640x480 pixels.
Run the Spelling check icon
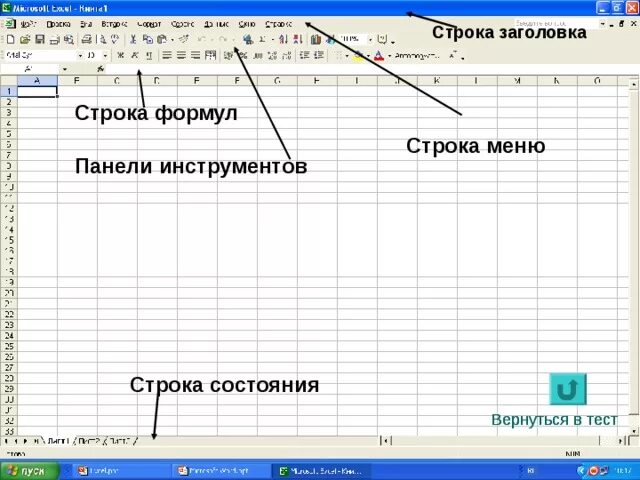pos(116,40)
